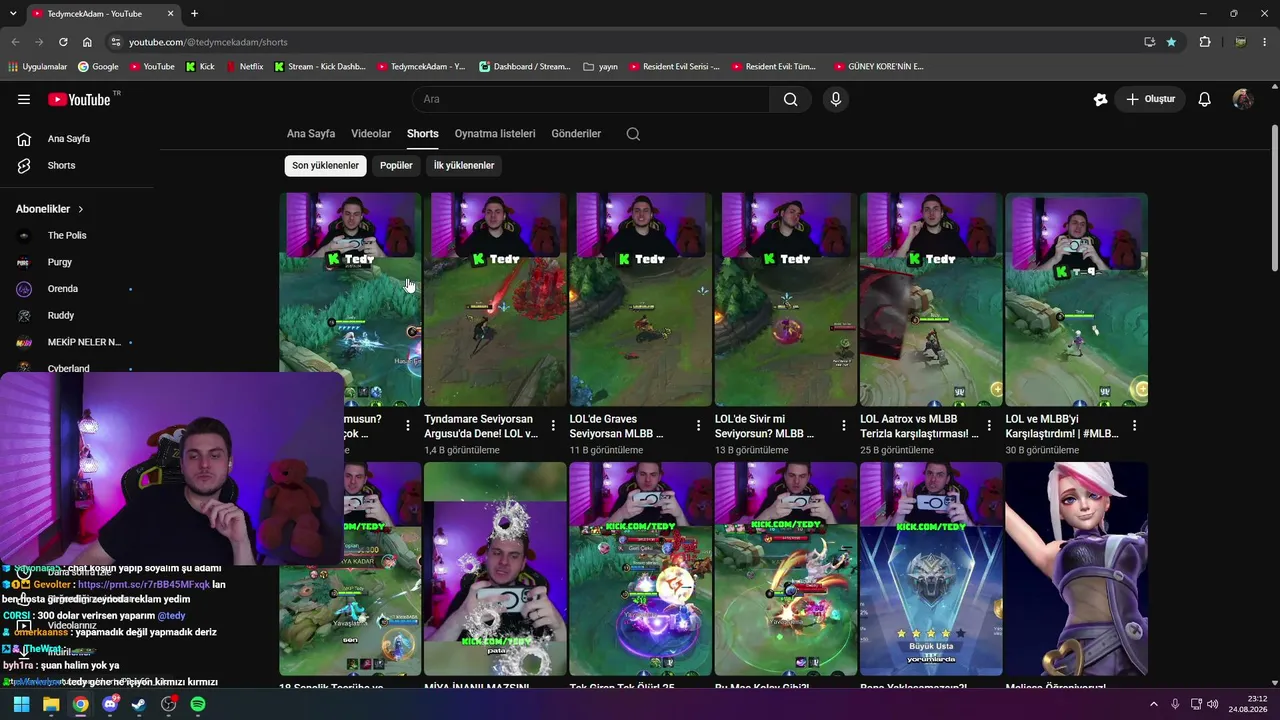Open the Chrome extensions puzzle icon
This screenshot has height=720, width=1280.
pyautogui.click(x=1205, y=42)
